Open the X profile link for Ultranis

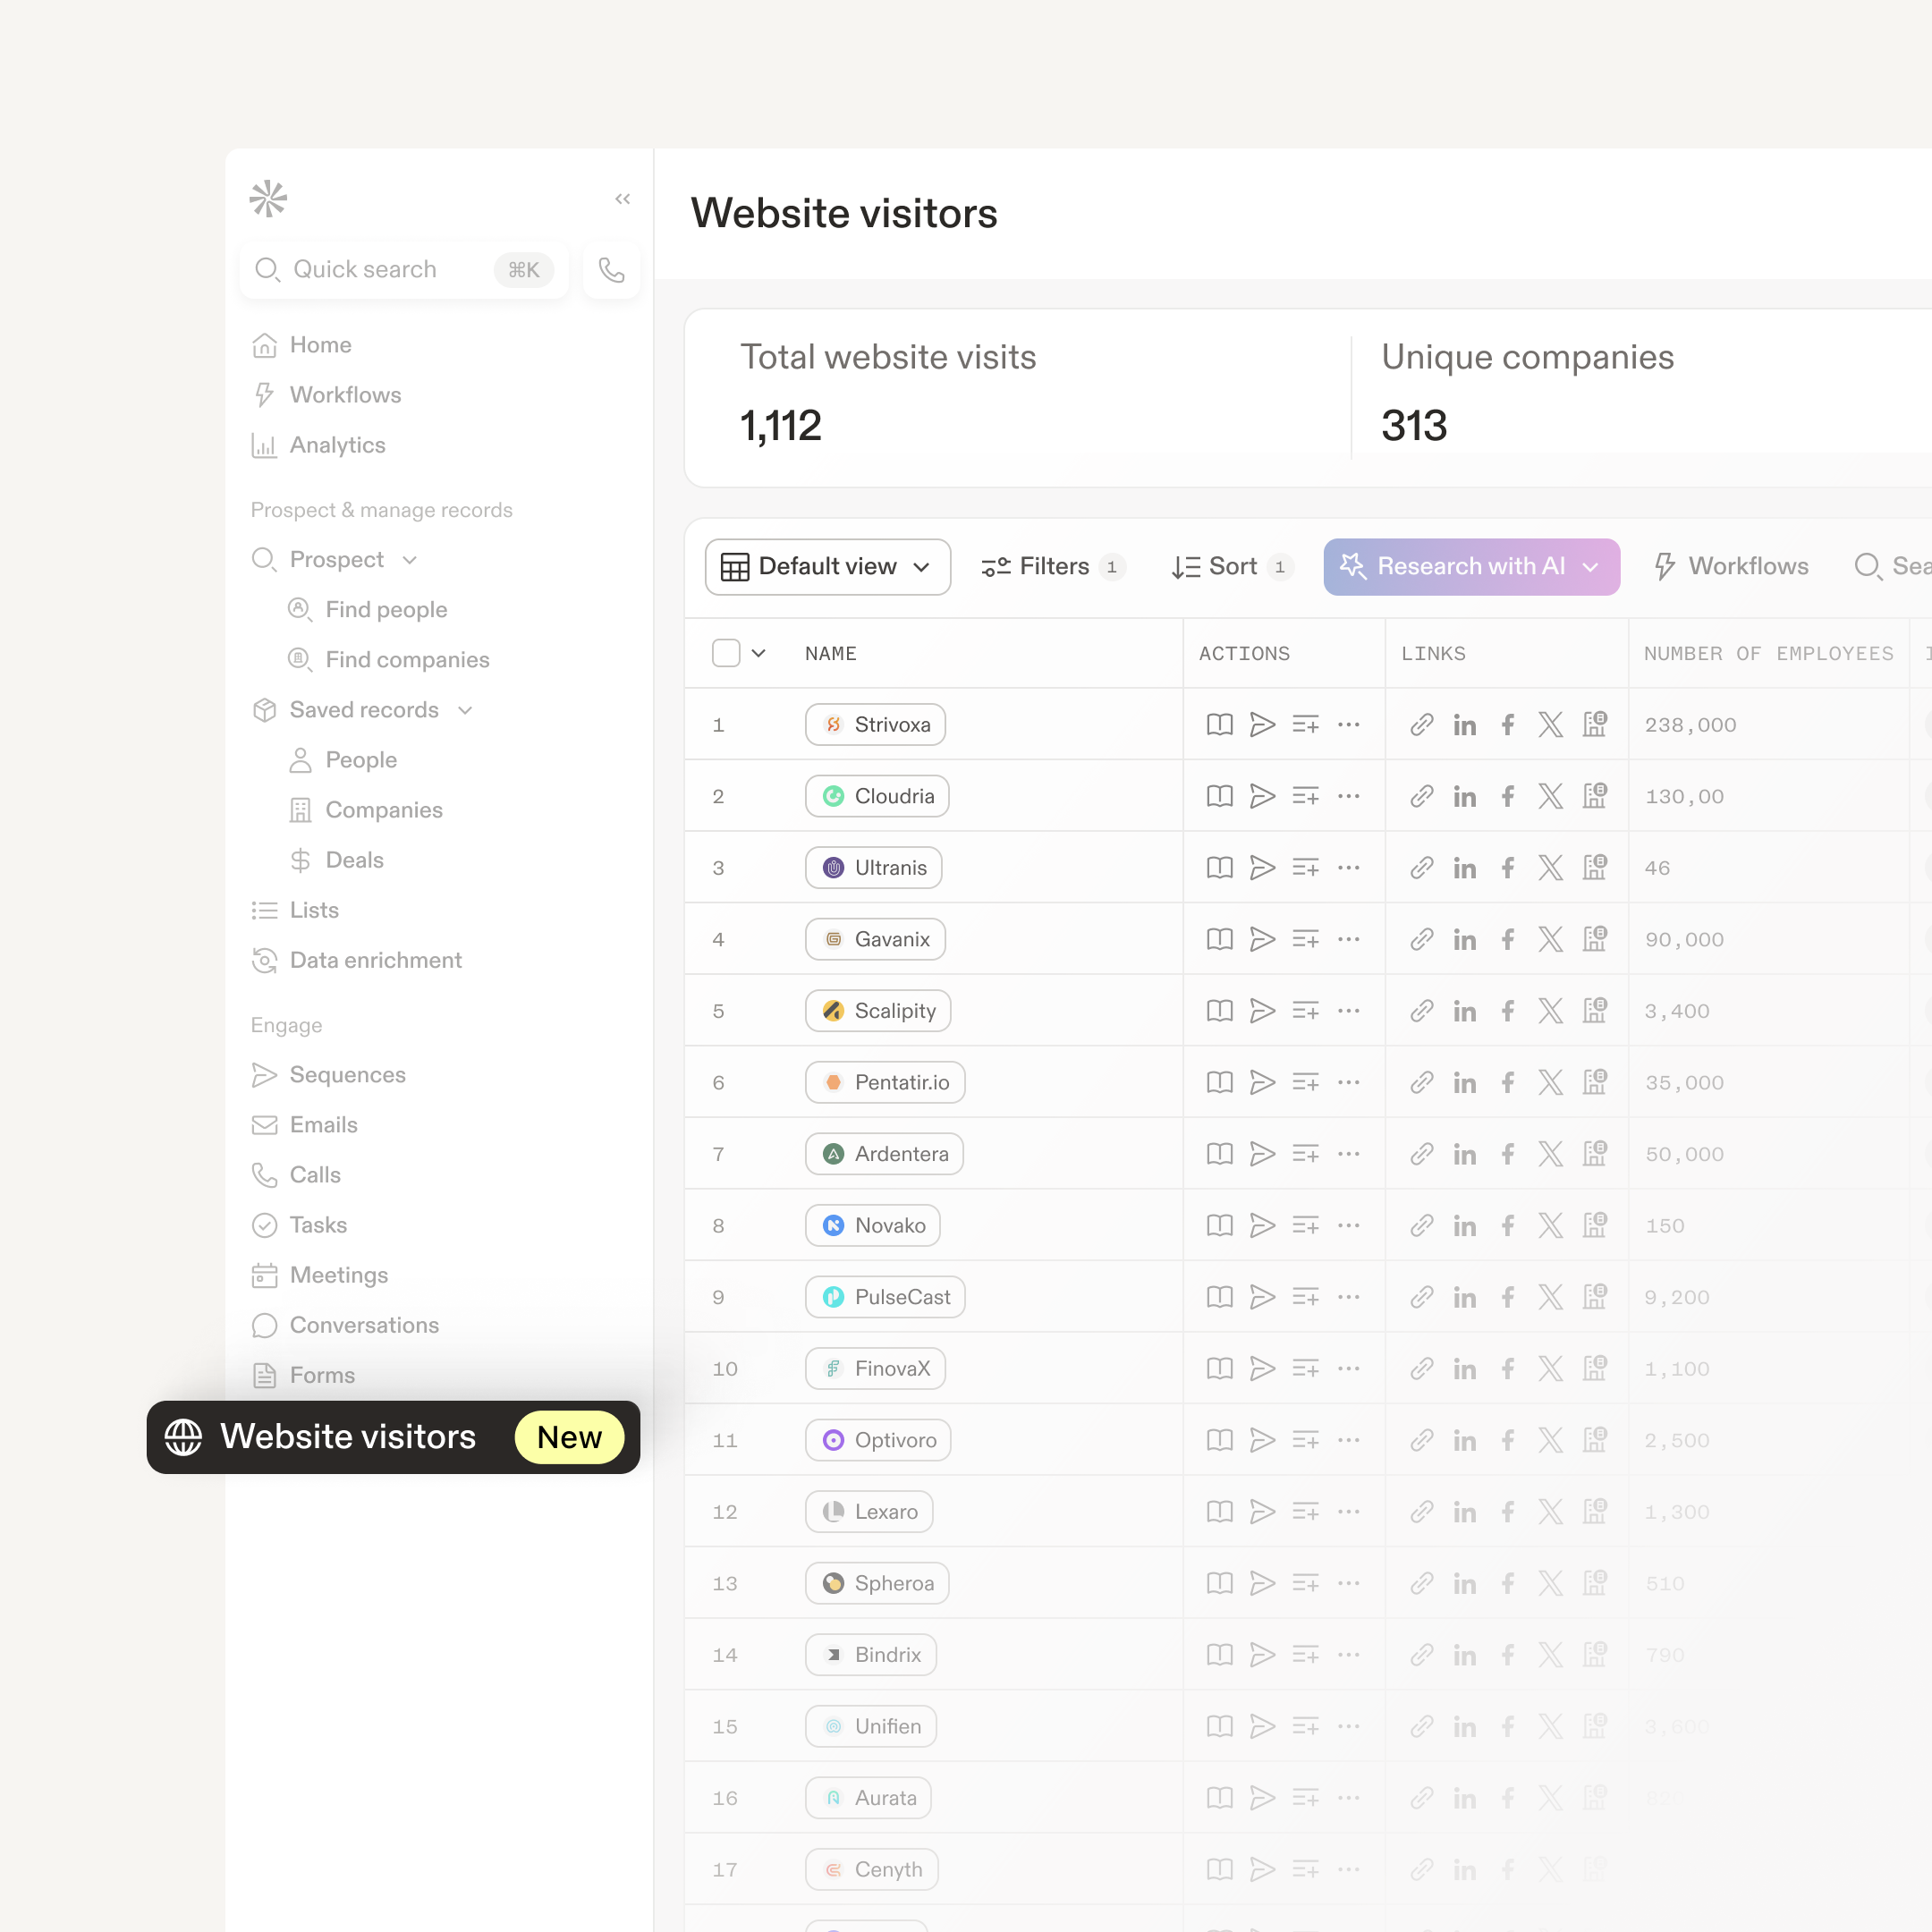click(1551, 867)
